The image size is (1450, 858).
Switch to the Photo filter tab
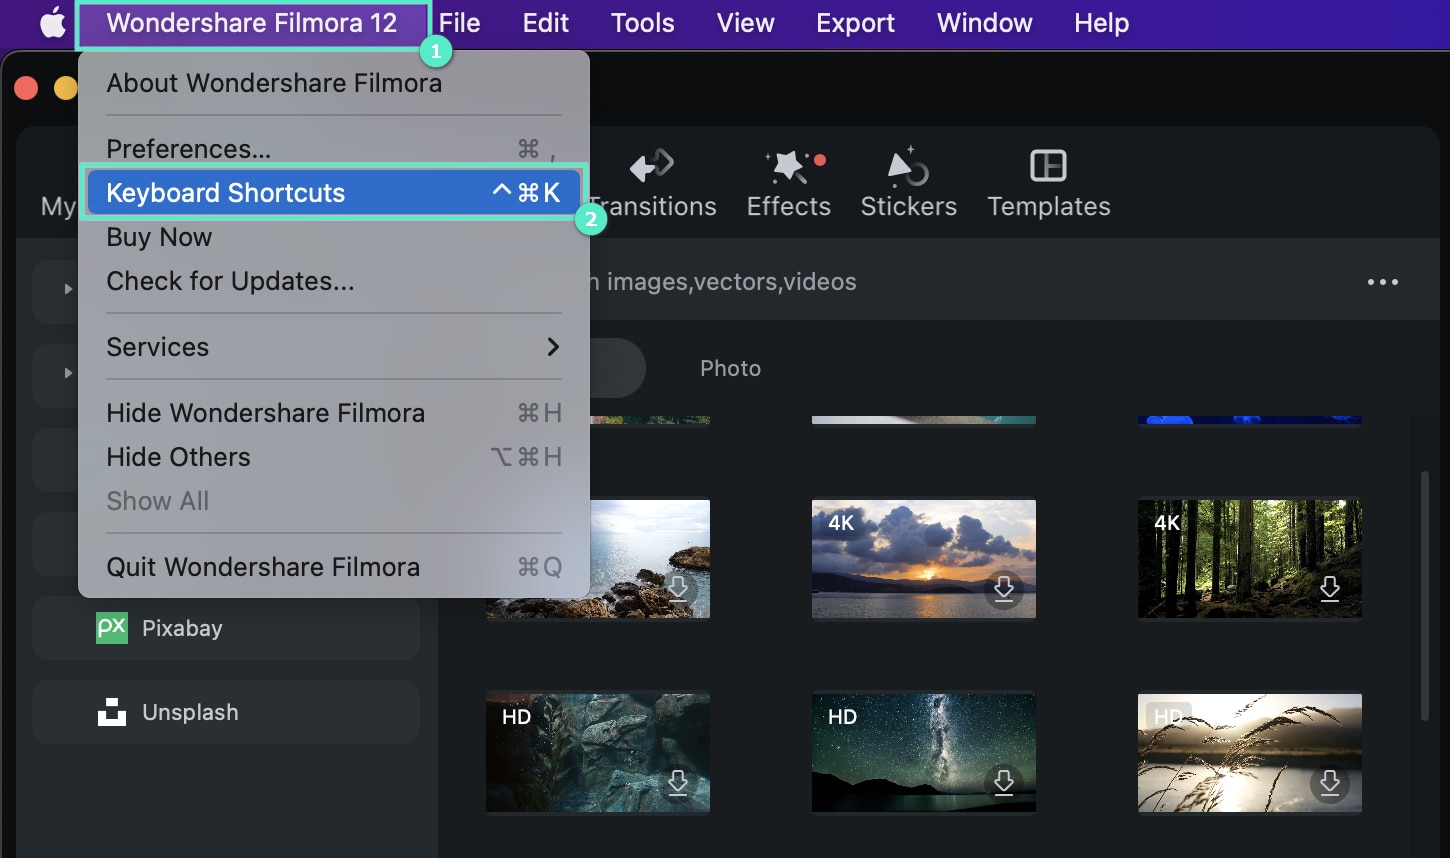point(730,368)
